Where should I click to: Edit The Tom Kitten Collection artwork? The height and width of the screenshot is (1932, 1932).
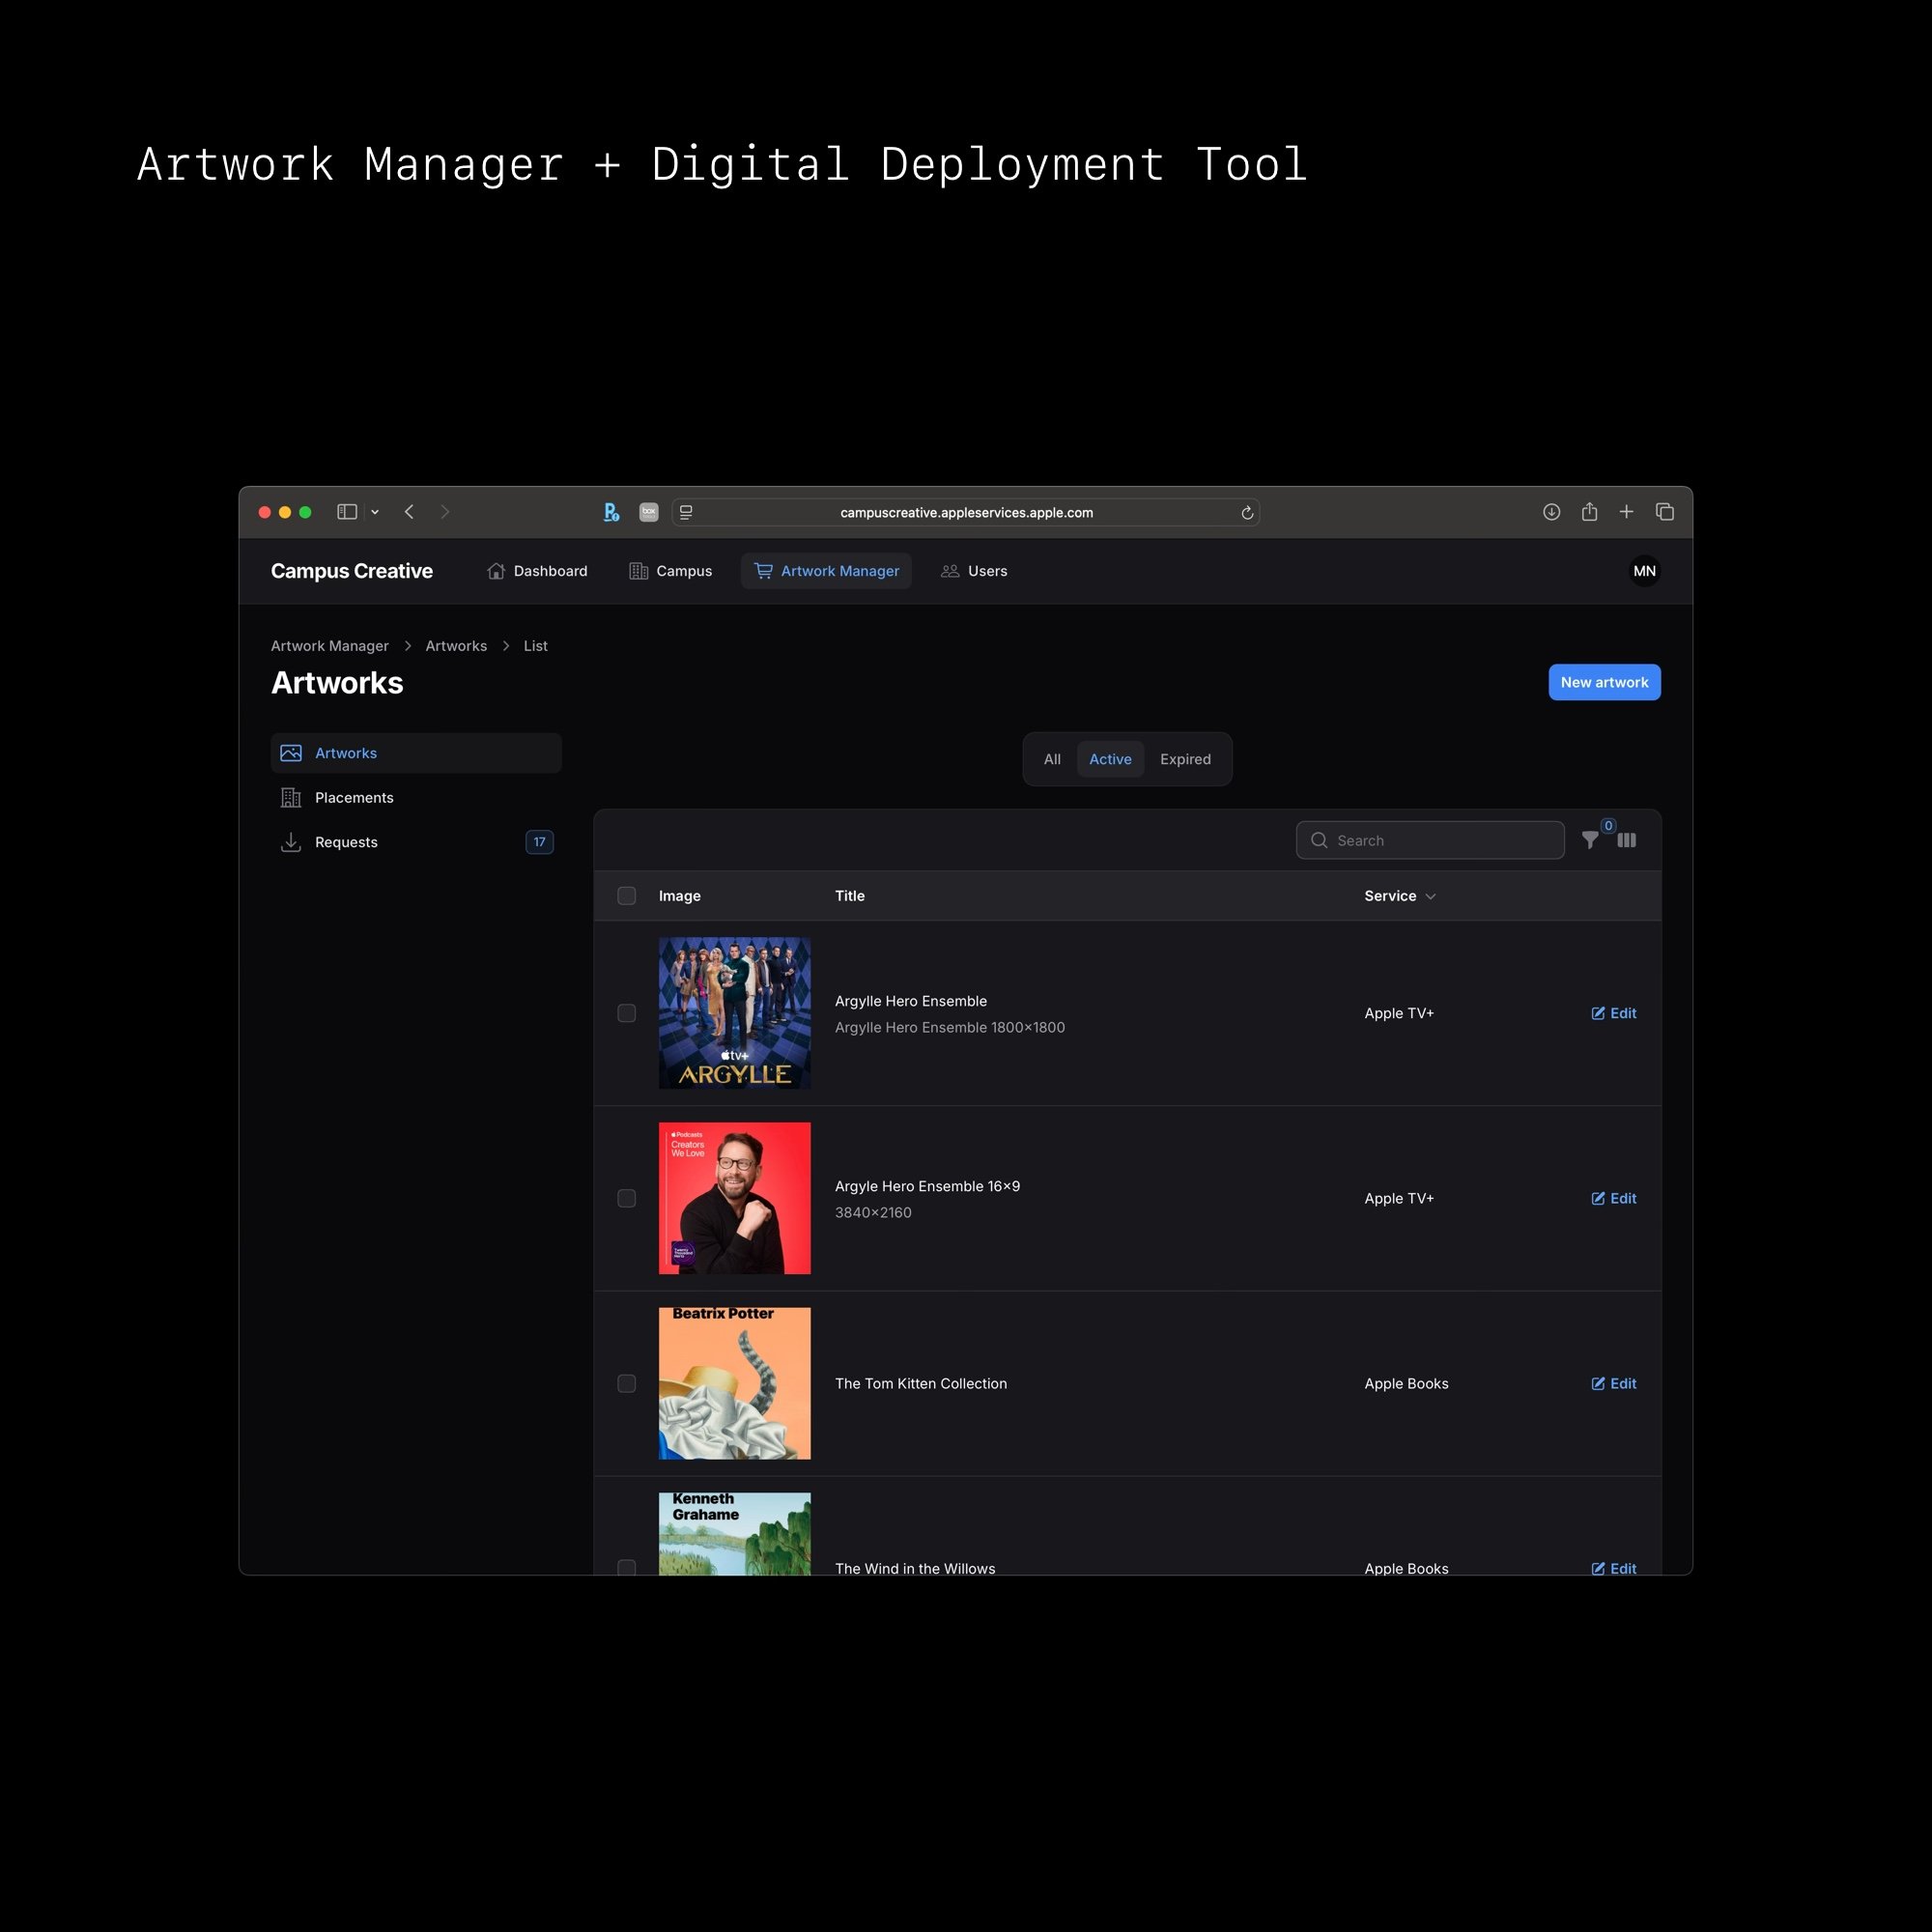pyautogui.click(x=1613, y=1383)
